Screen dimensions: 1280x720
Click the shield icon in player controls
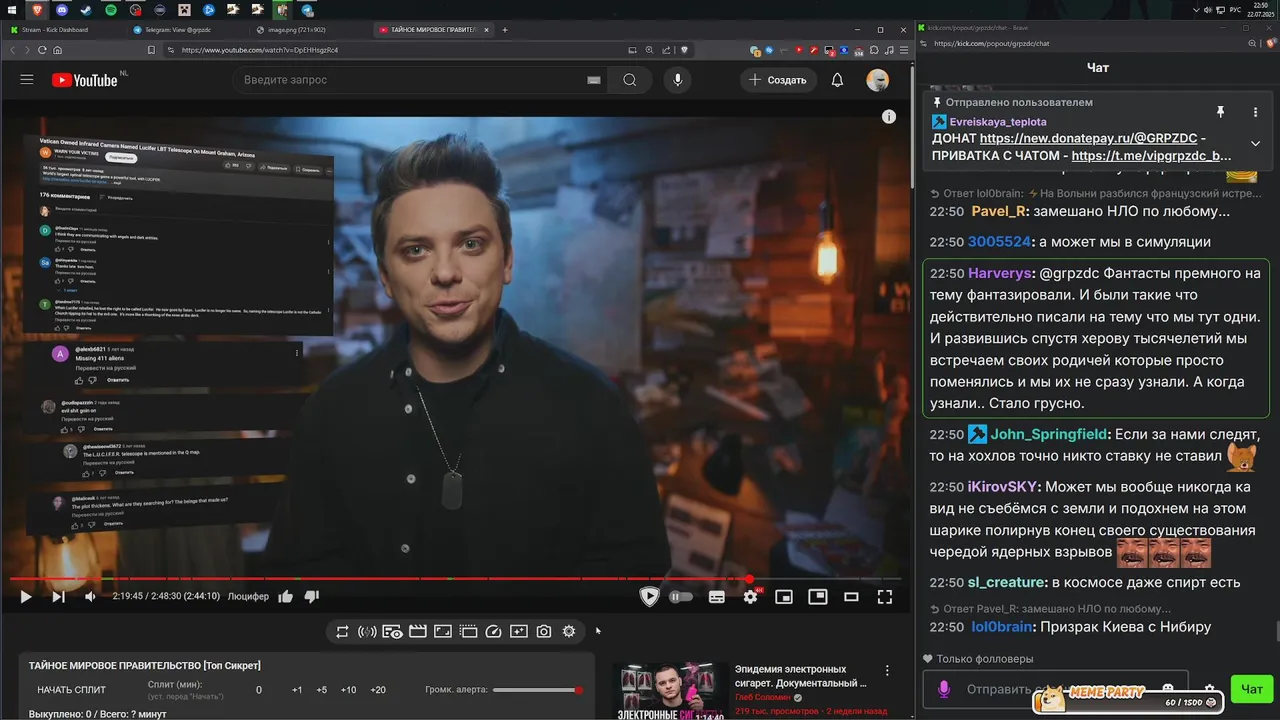point(649,597)
